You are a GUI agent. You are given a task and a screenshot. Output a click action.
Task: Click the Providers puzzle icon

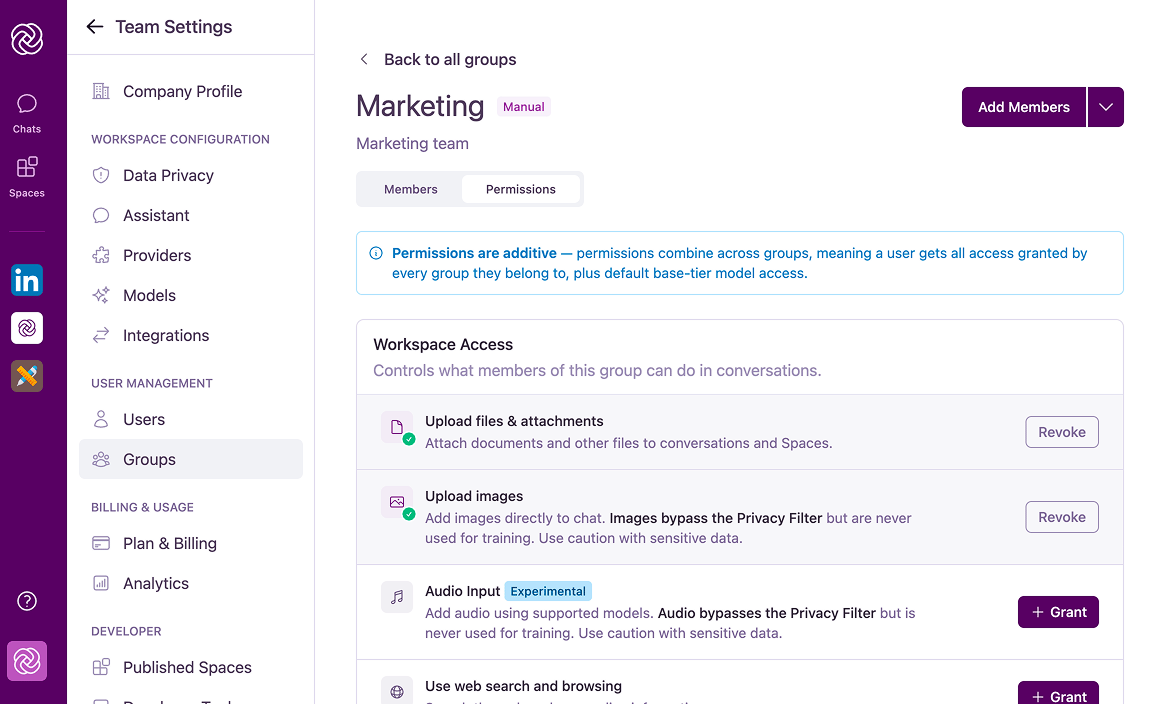pyautogui.click(x=101, y=255)
